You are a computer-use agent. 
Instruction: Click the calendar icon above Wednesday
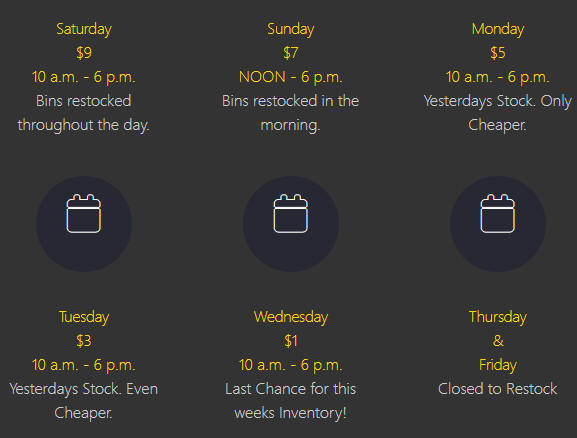coord(291,214)
